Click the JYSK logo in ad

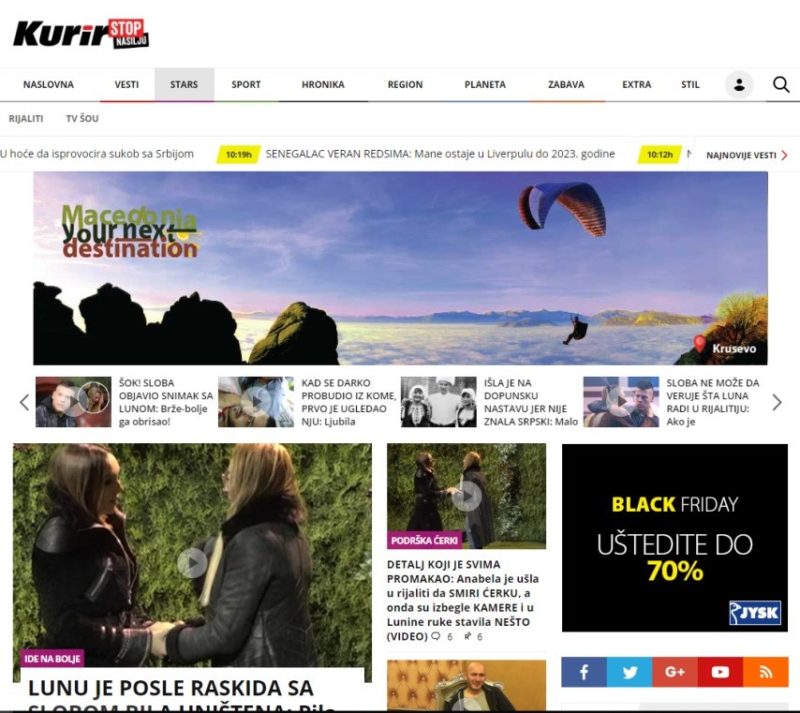coord(755,612)
